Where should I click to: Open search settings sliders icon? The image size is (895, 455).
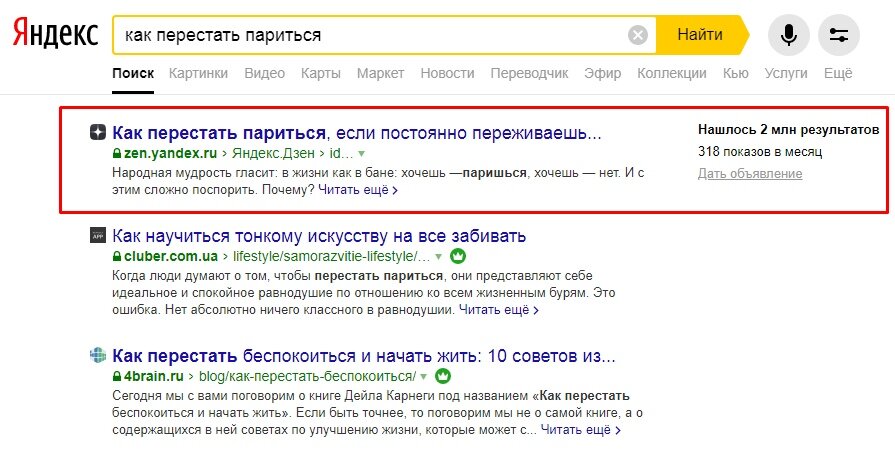838,35
